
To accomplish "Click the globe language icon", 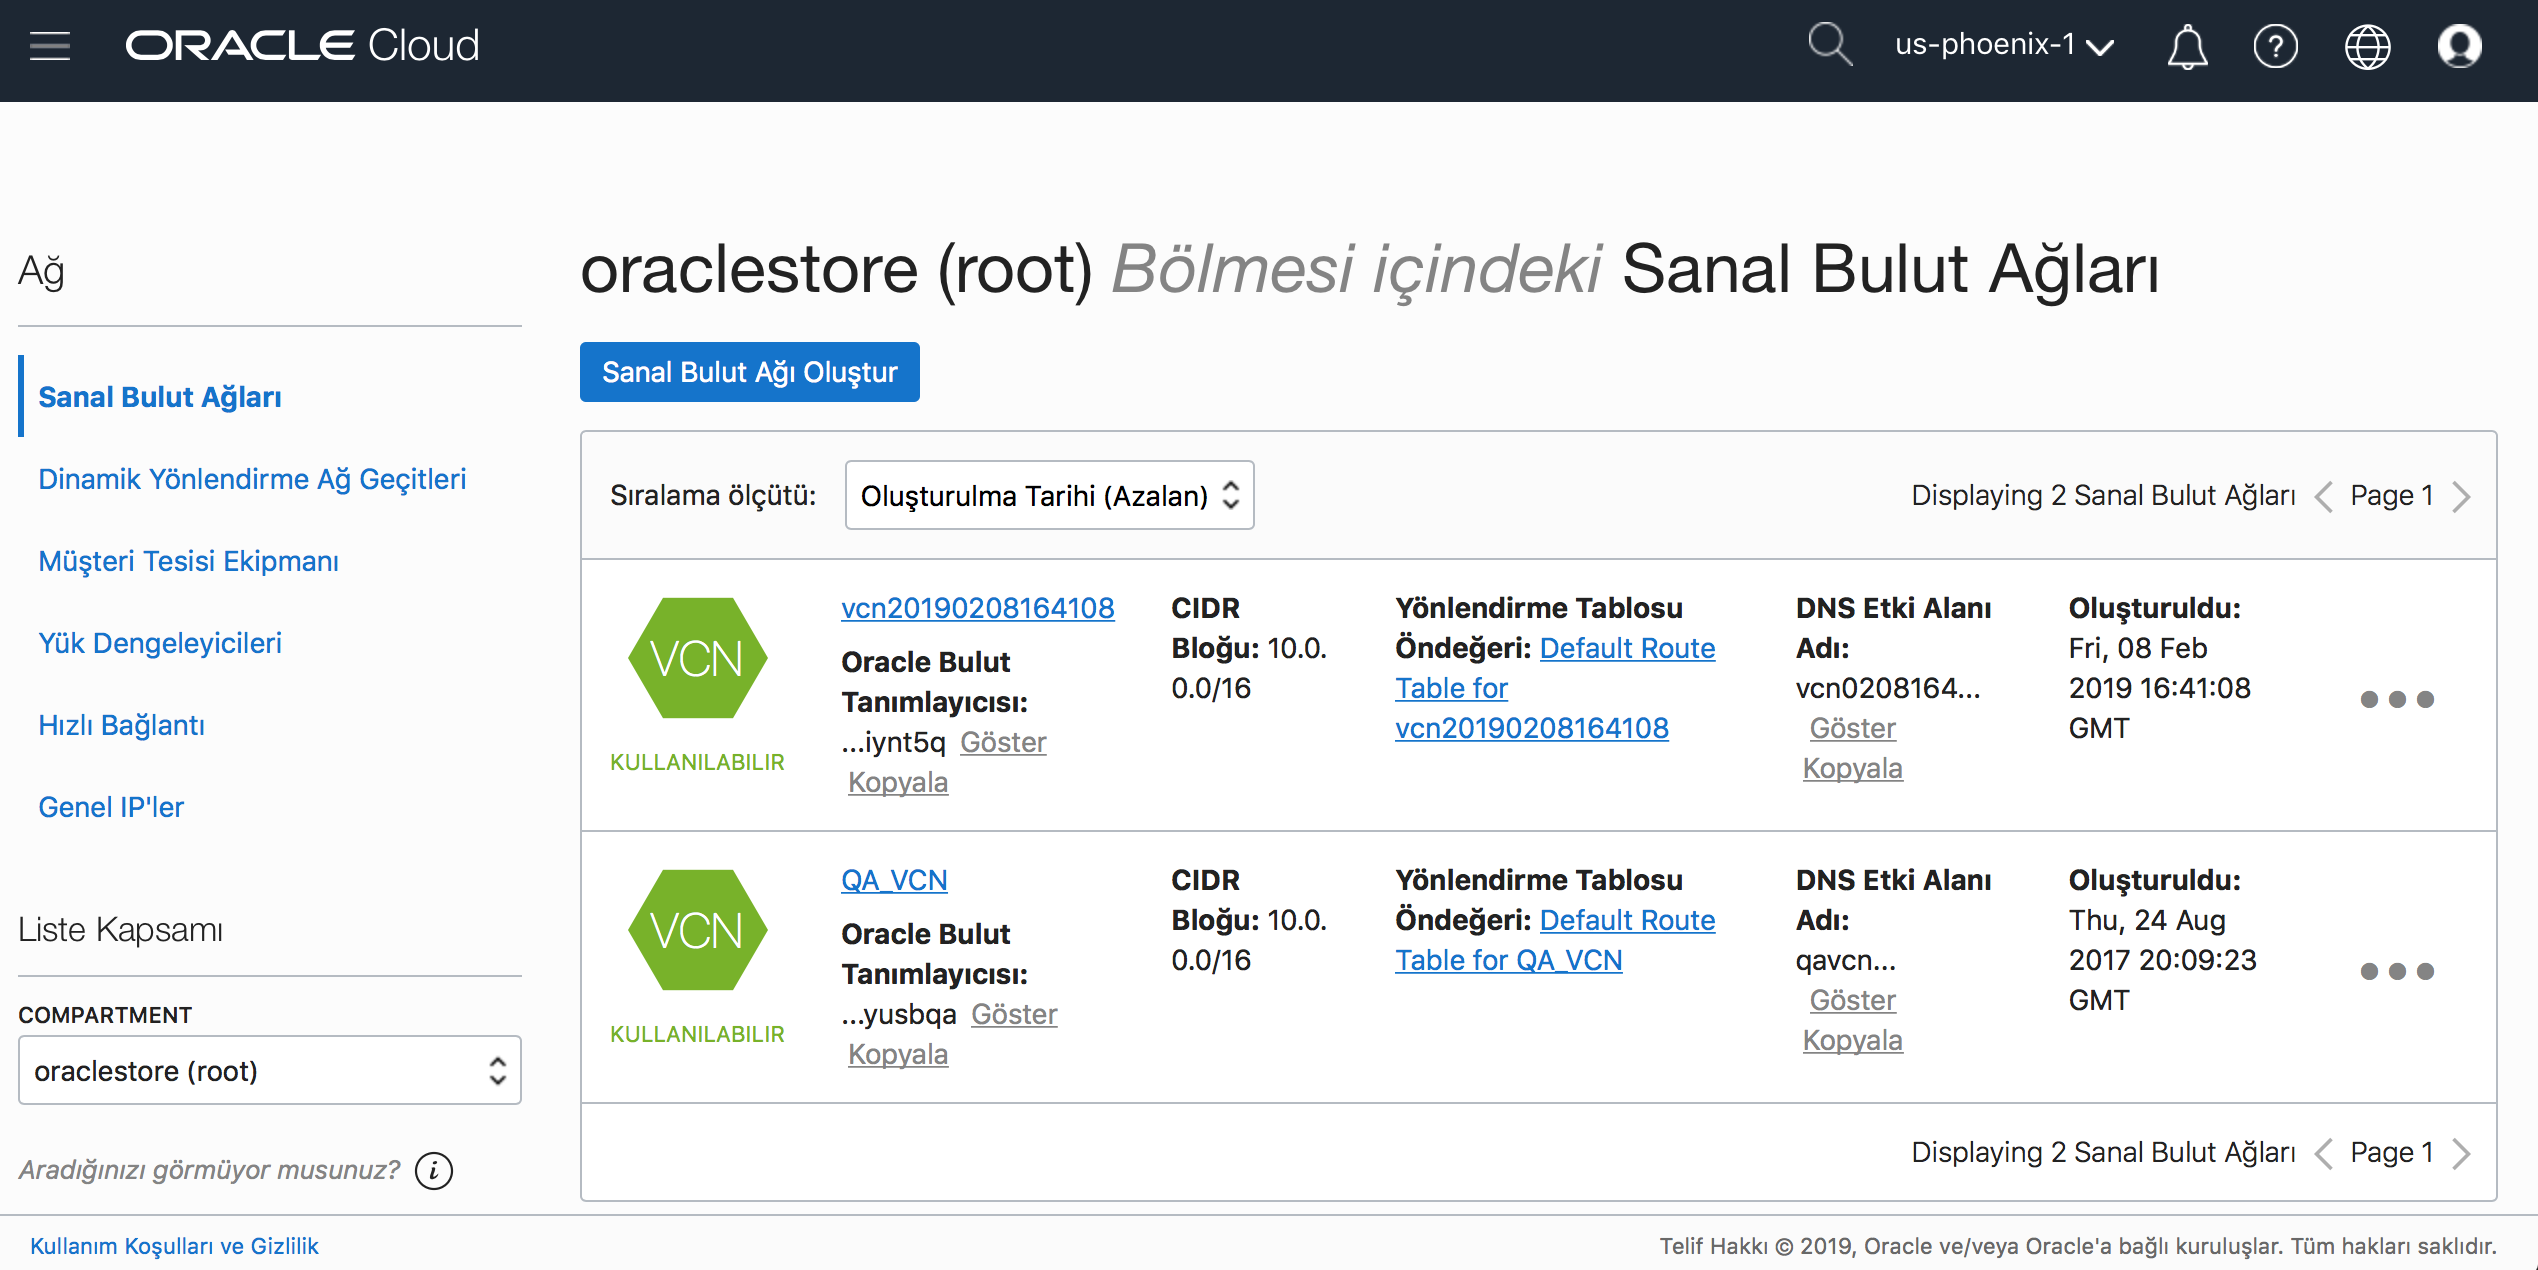I will 2367,46.
